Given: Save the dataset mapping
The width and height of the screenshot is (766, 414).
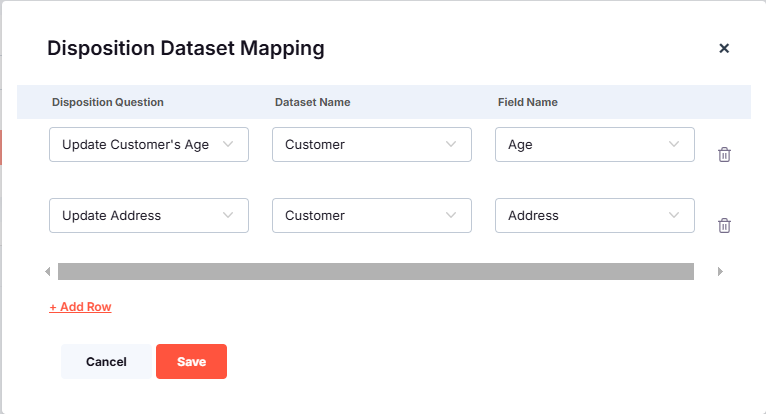Looking at the screenshot, I should [x=191, y=362].
